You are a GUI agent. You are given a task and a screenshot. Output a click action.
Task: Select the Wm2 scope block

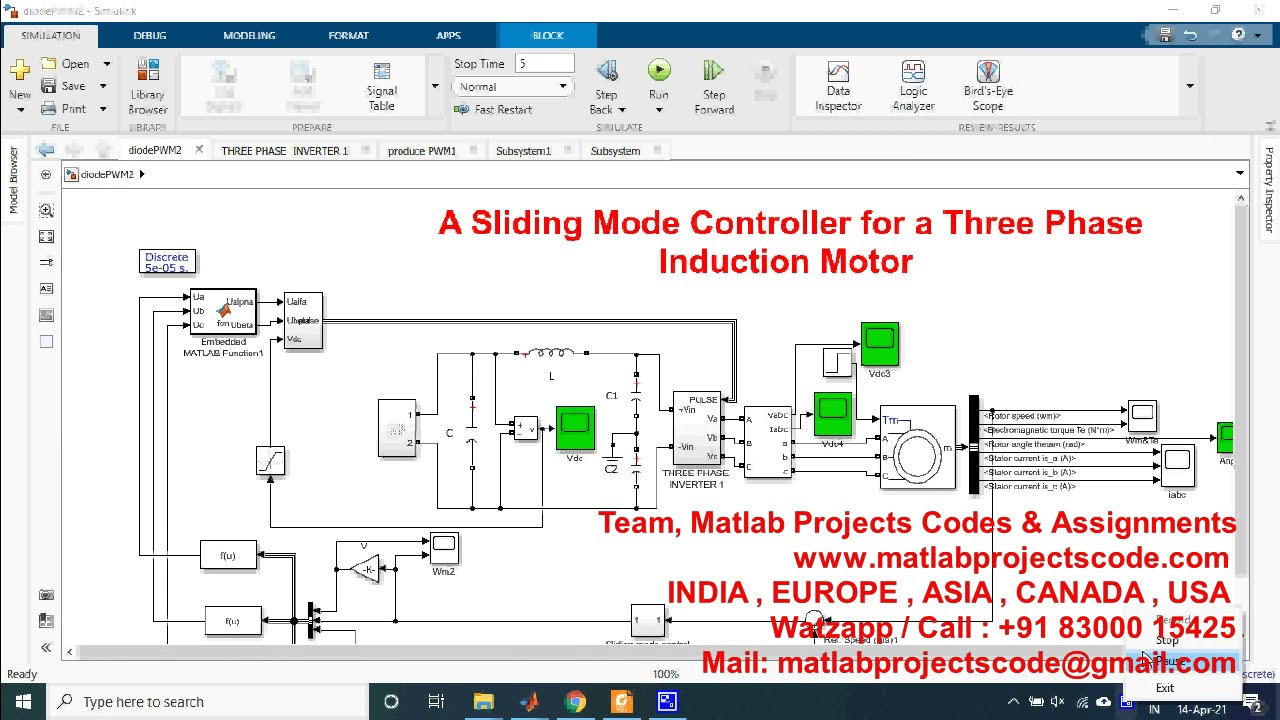(x=443, y=548)
